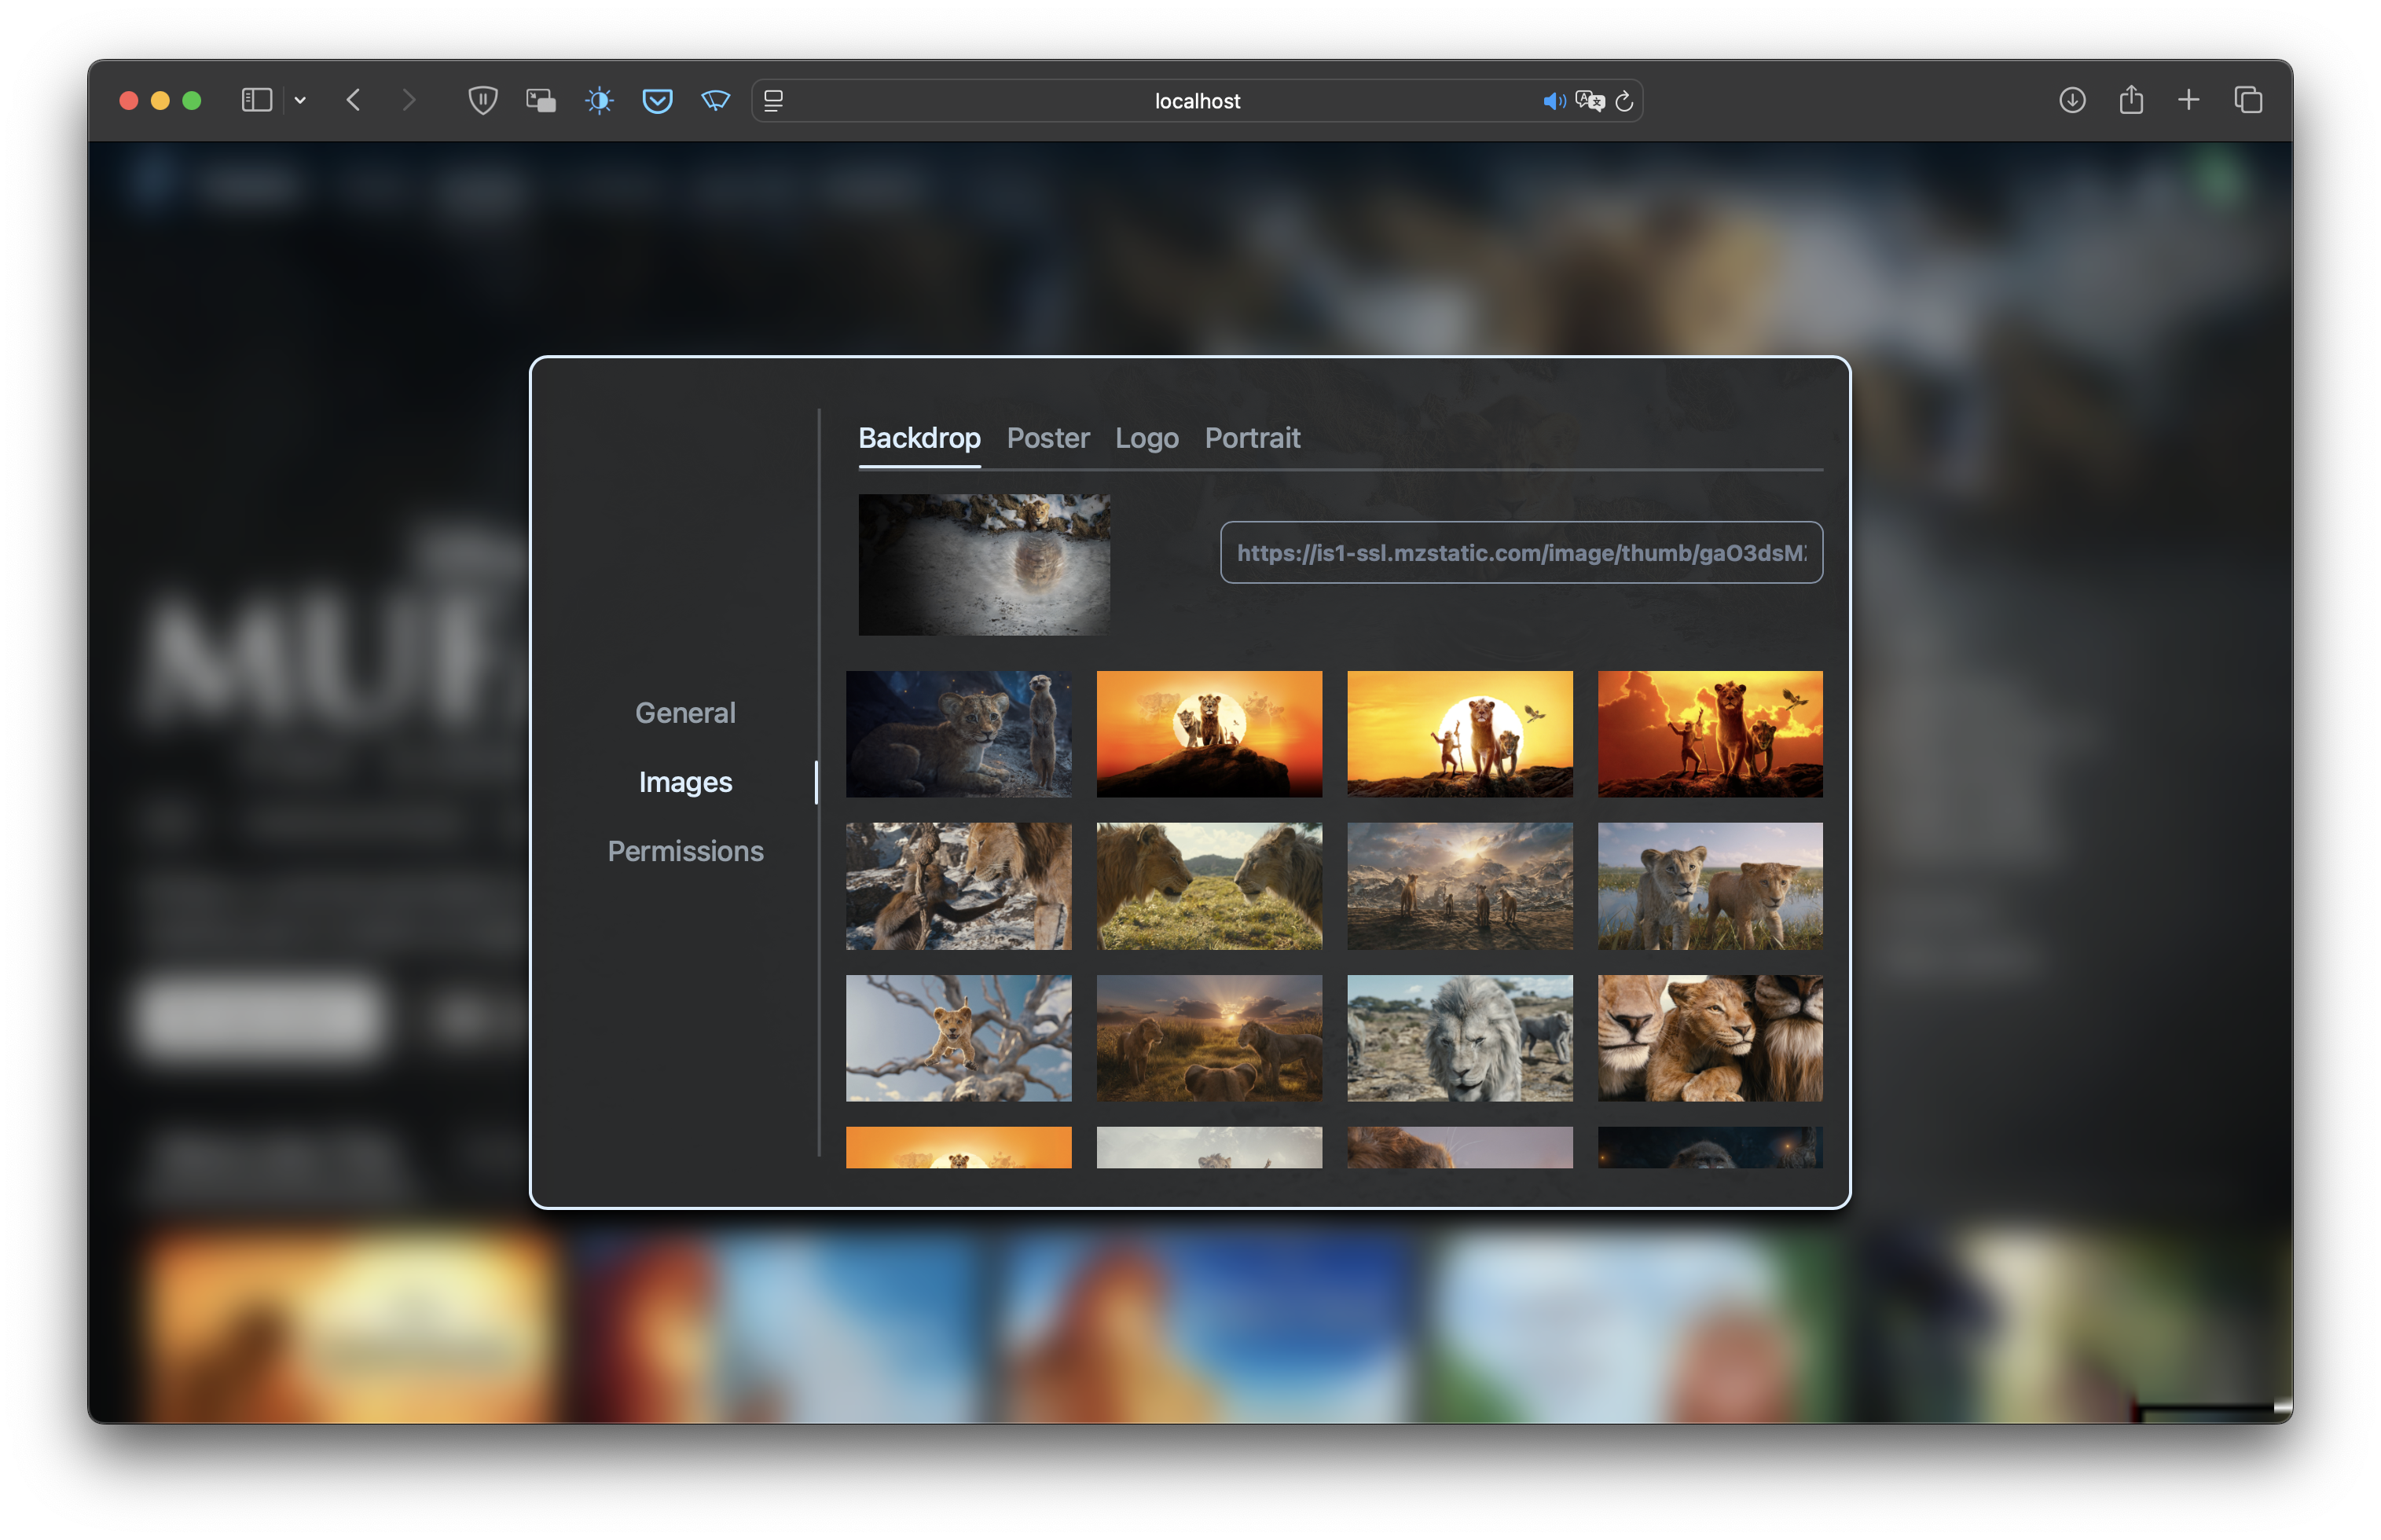Switch to the Logo tab
This screenshot has width=2381, height=1540.
click(1146, 438)
